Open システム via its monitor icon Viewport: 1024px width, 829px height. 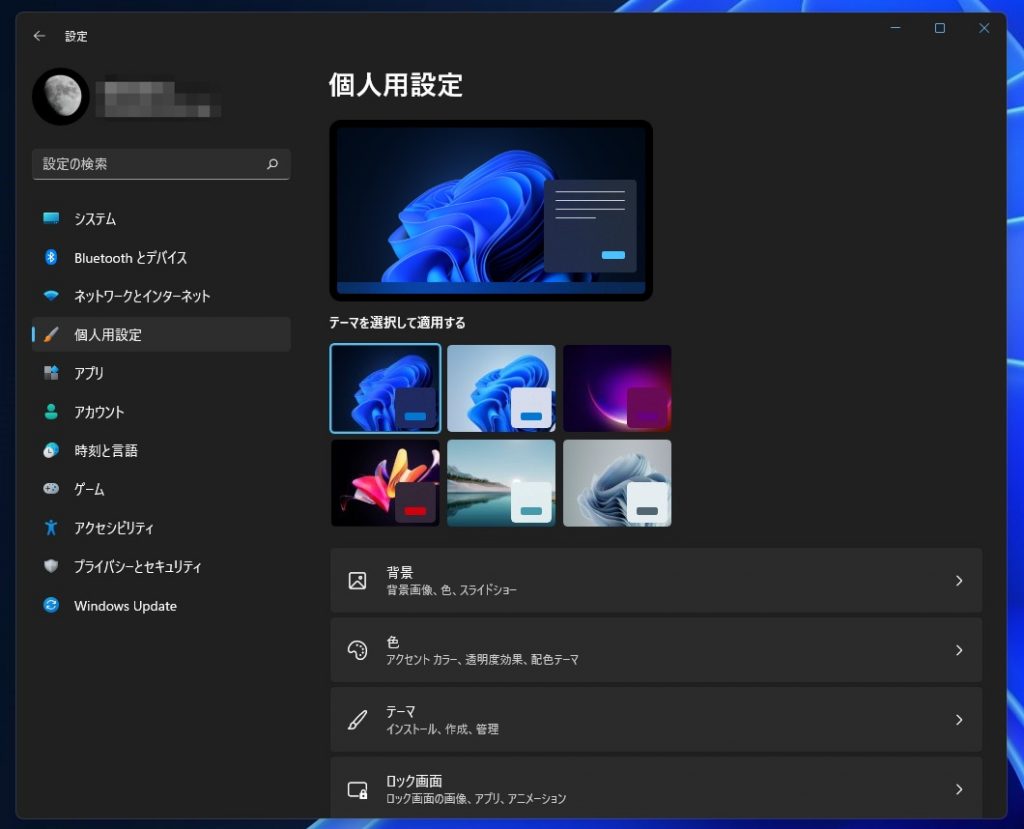pos(51,219)
